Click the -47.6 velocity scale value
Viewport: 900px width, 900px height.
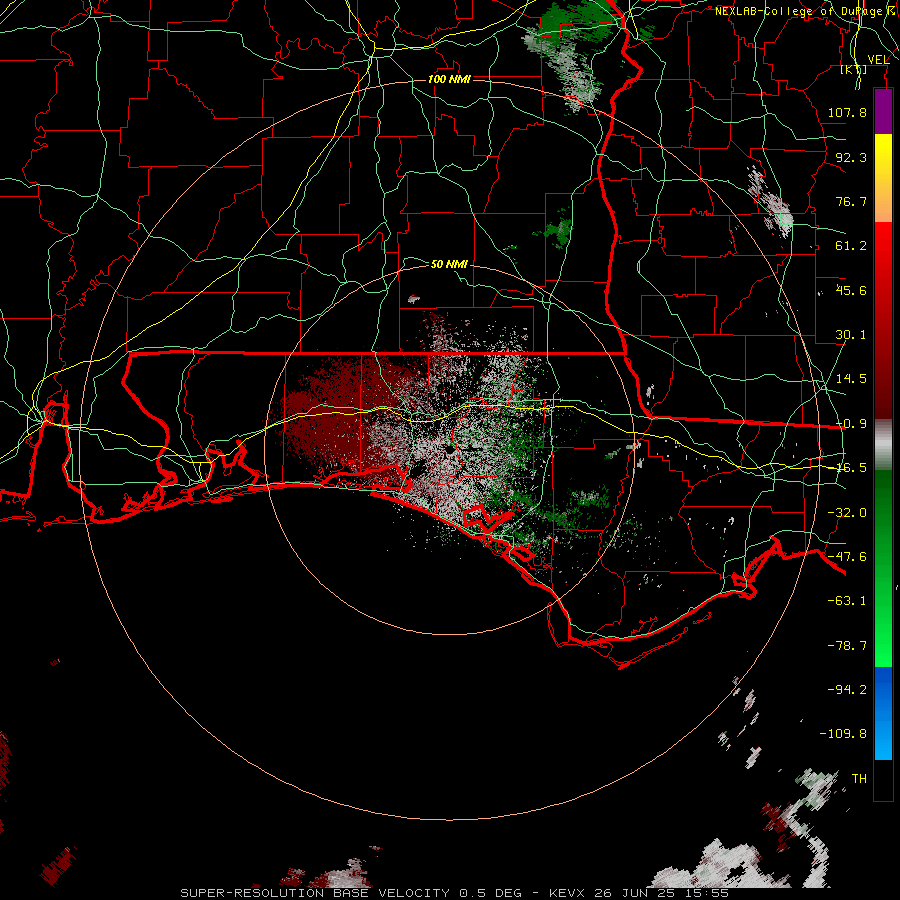(847, 557)
